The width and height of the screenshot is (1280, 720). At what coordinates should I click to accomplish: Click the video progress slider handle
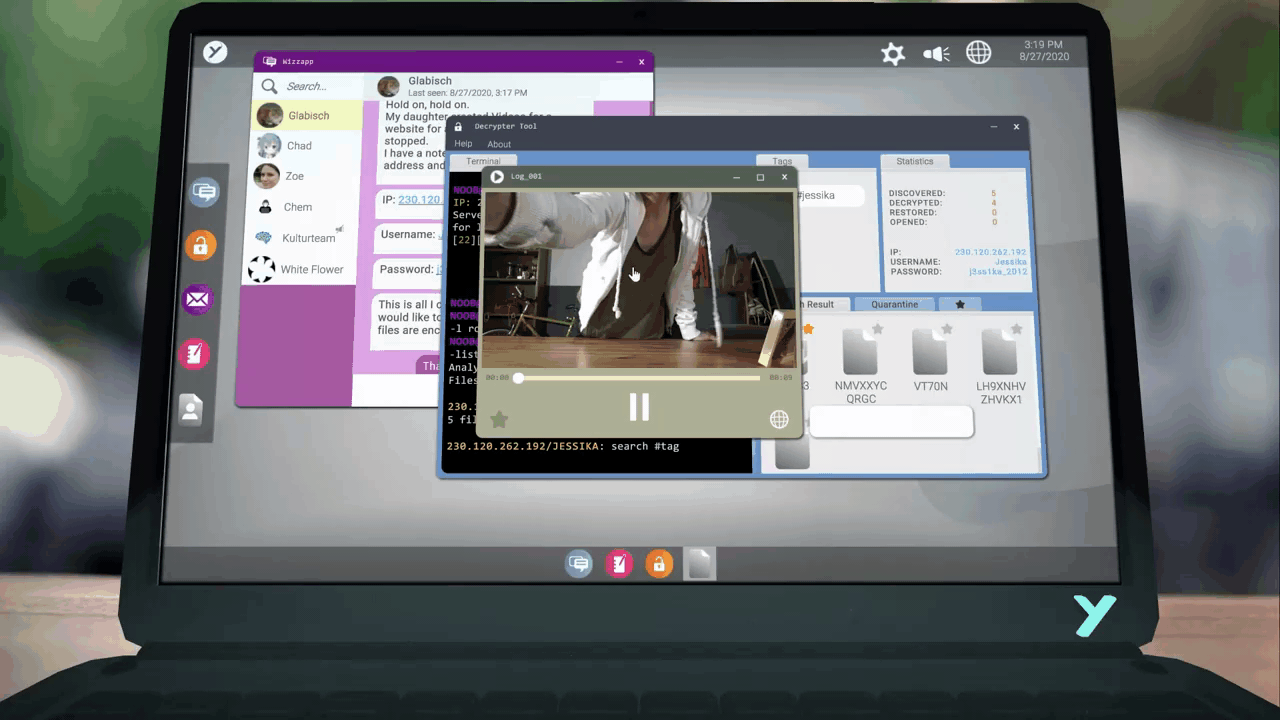[x=518, y=378]
